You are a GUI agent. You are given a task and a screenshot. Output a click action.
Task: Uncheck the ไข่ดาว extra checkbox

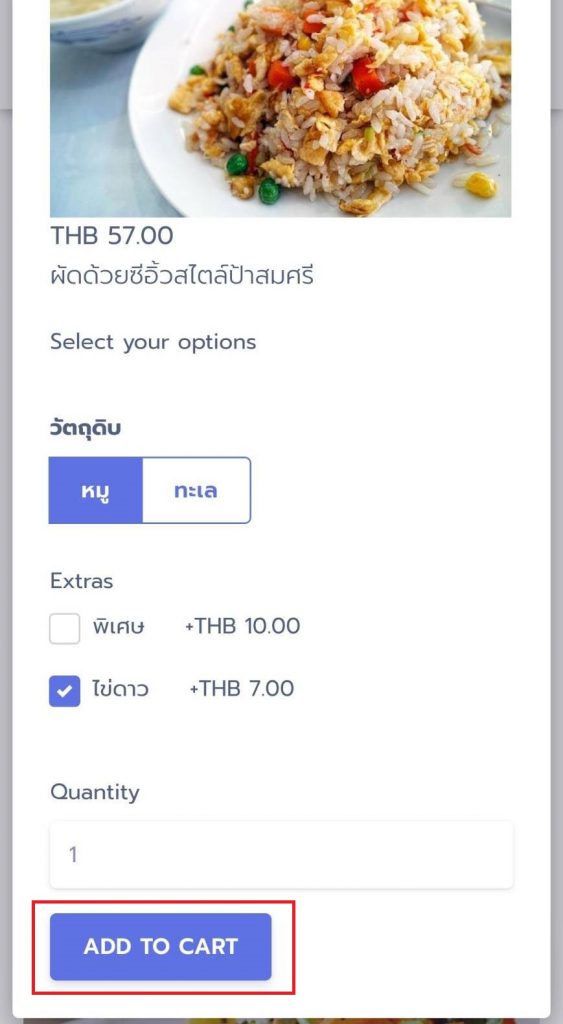point(65,691)
